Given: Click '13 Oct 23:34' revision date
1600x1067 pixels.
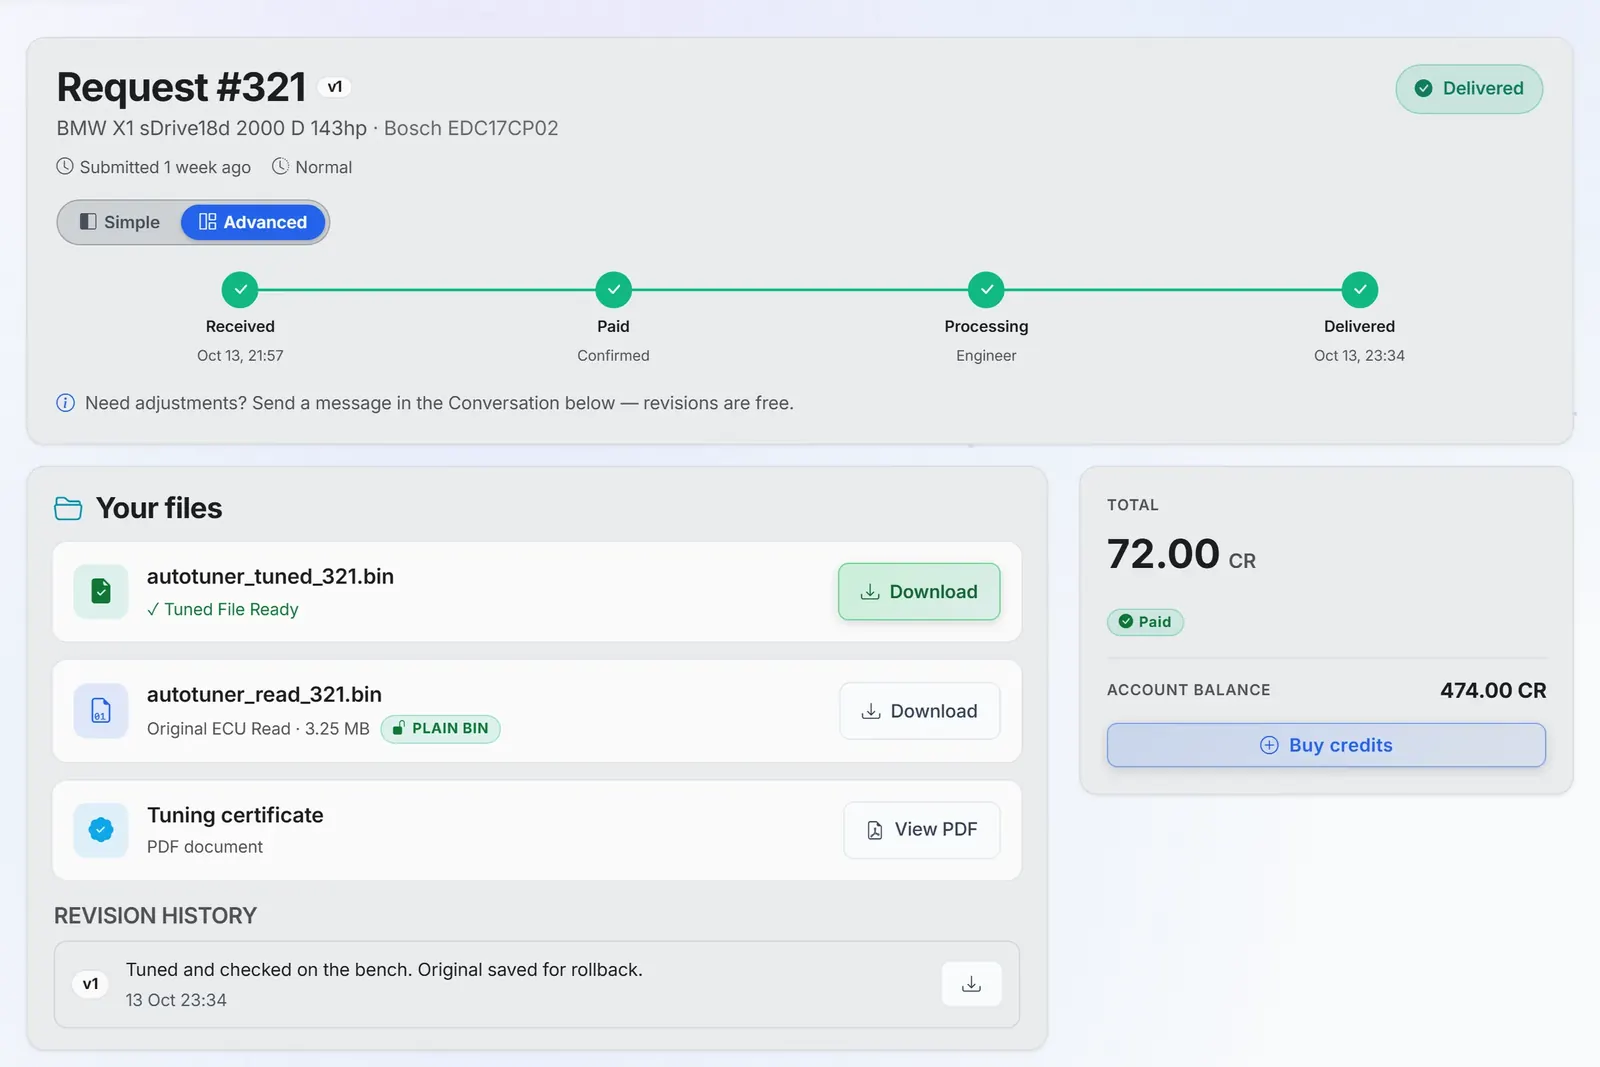Looking at the screenshot, I should [x=176, y=1000].
